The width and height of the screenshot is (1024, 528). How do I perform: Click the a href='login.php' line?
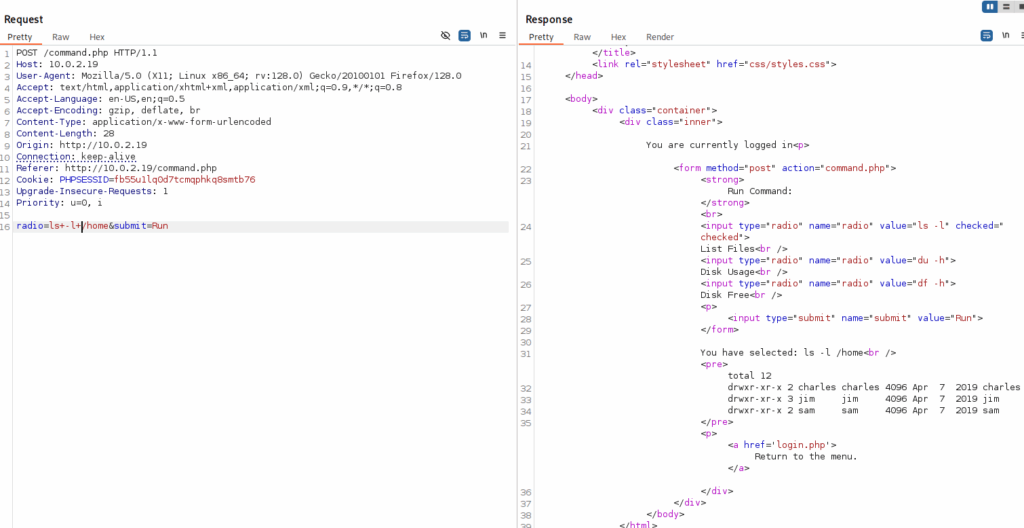pyautogui.click(x=782, y=445)
